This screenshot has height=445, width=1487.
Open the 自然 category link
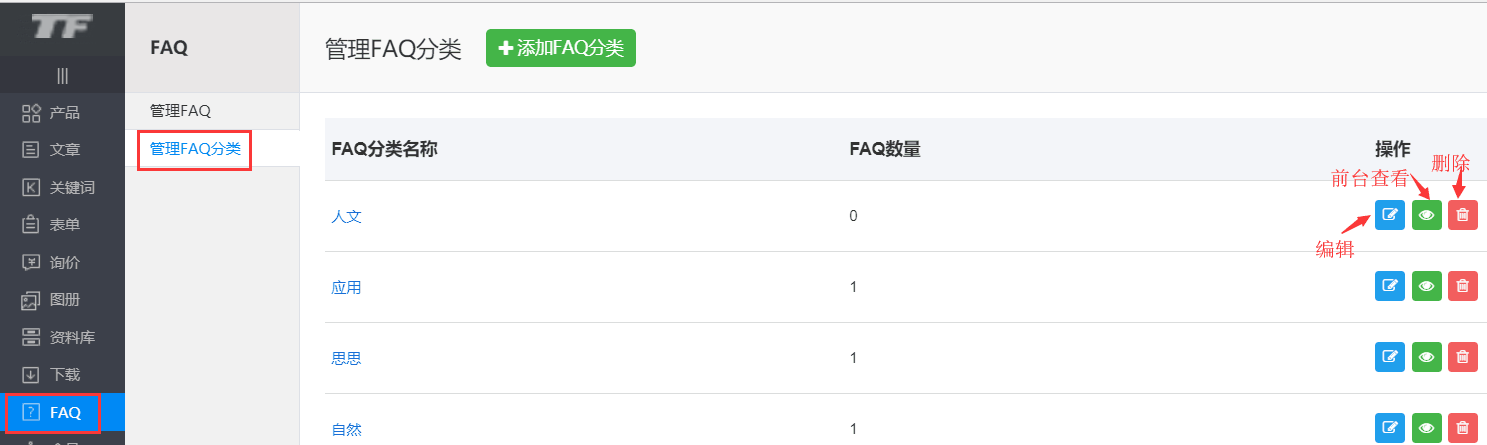coord(346,429)
